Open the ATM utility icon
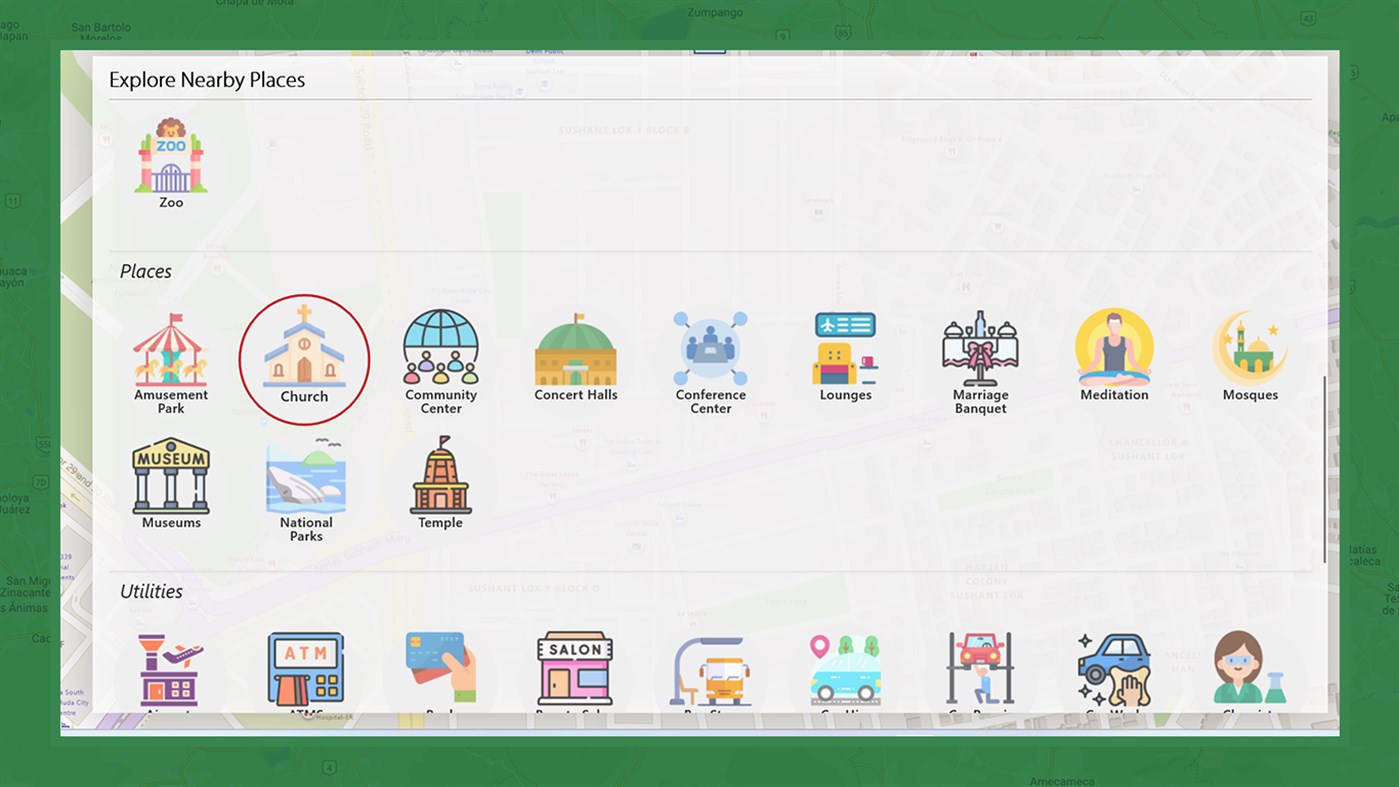 (x=306, y=669)
